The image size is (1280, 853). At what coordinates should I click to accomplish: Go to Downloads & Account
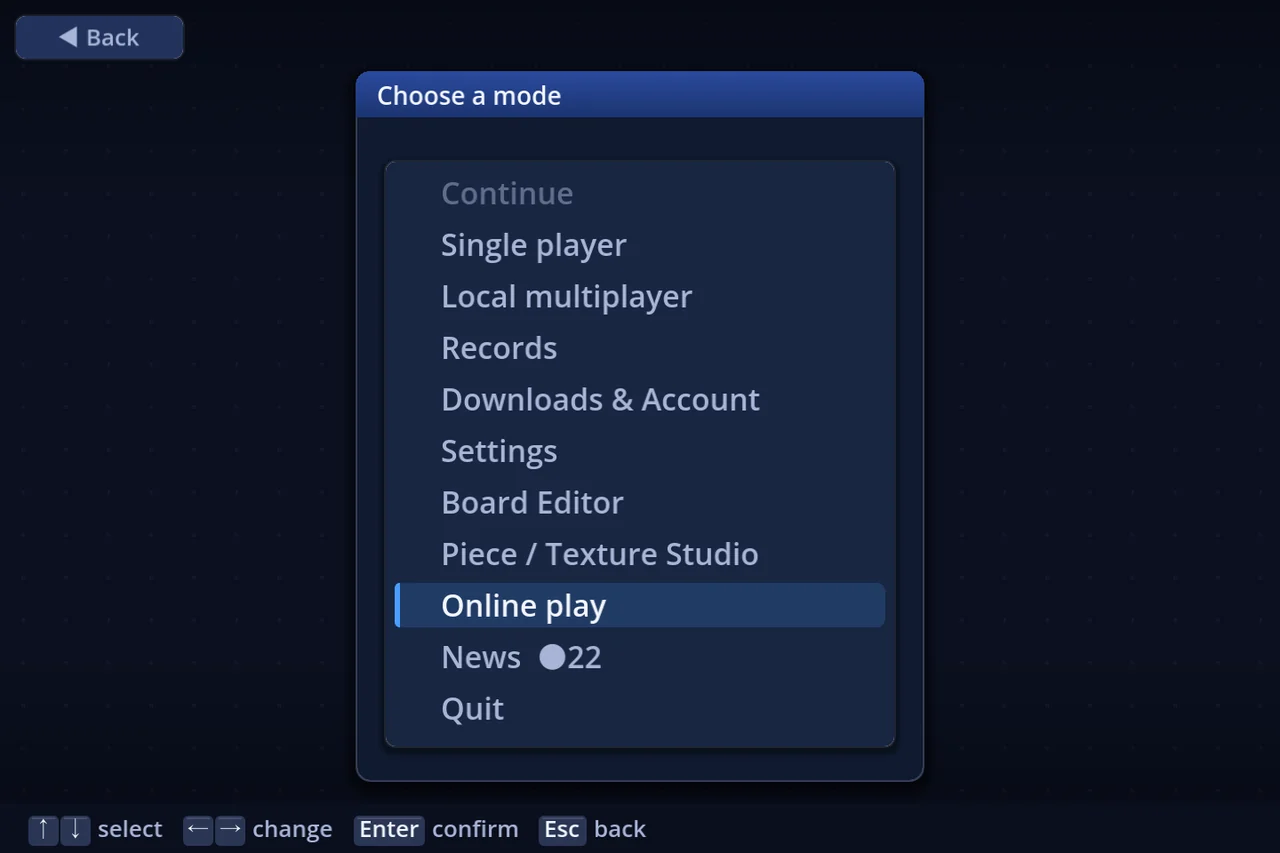tap(640, 399)
